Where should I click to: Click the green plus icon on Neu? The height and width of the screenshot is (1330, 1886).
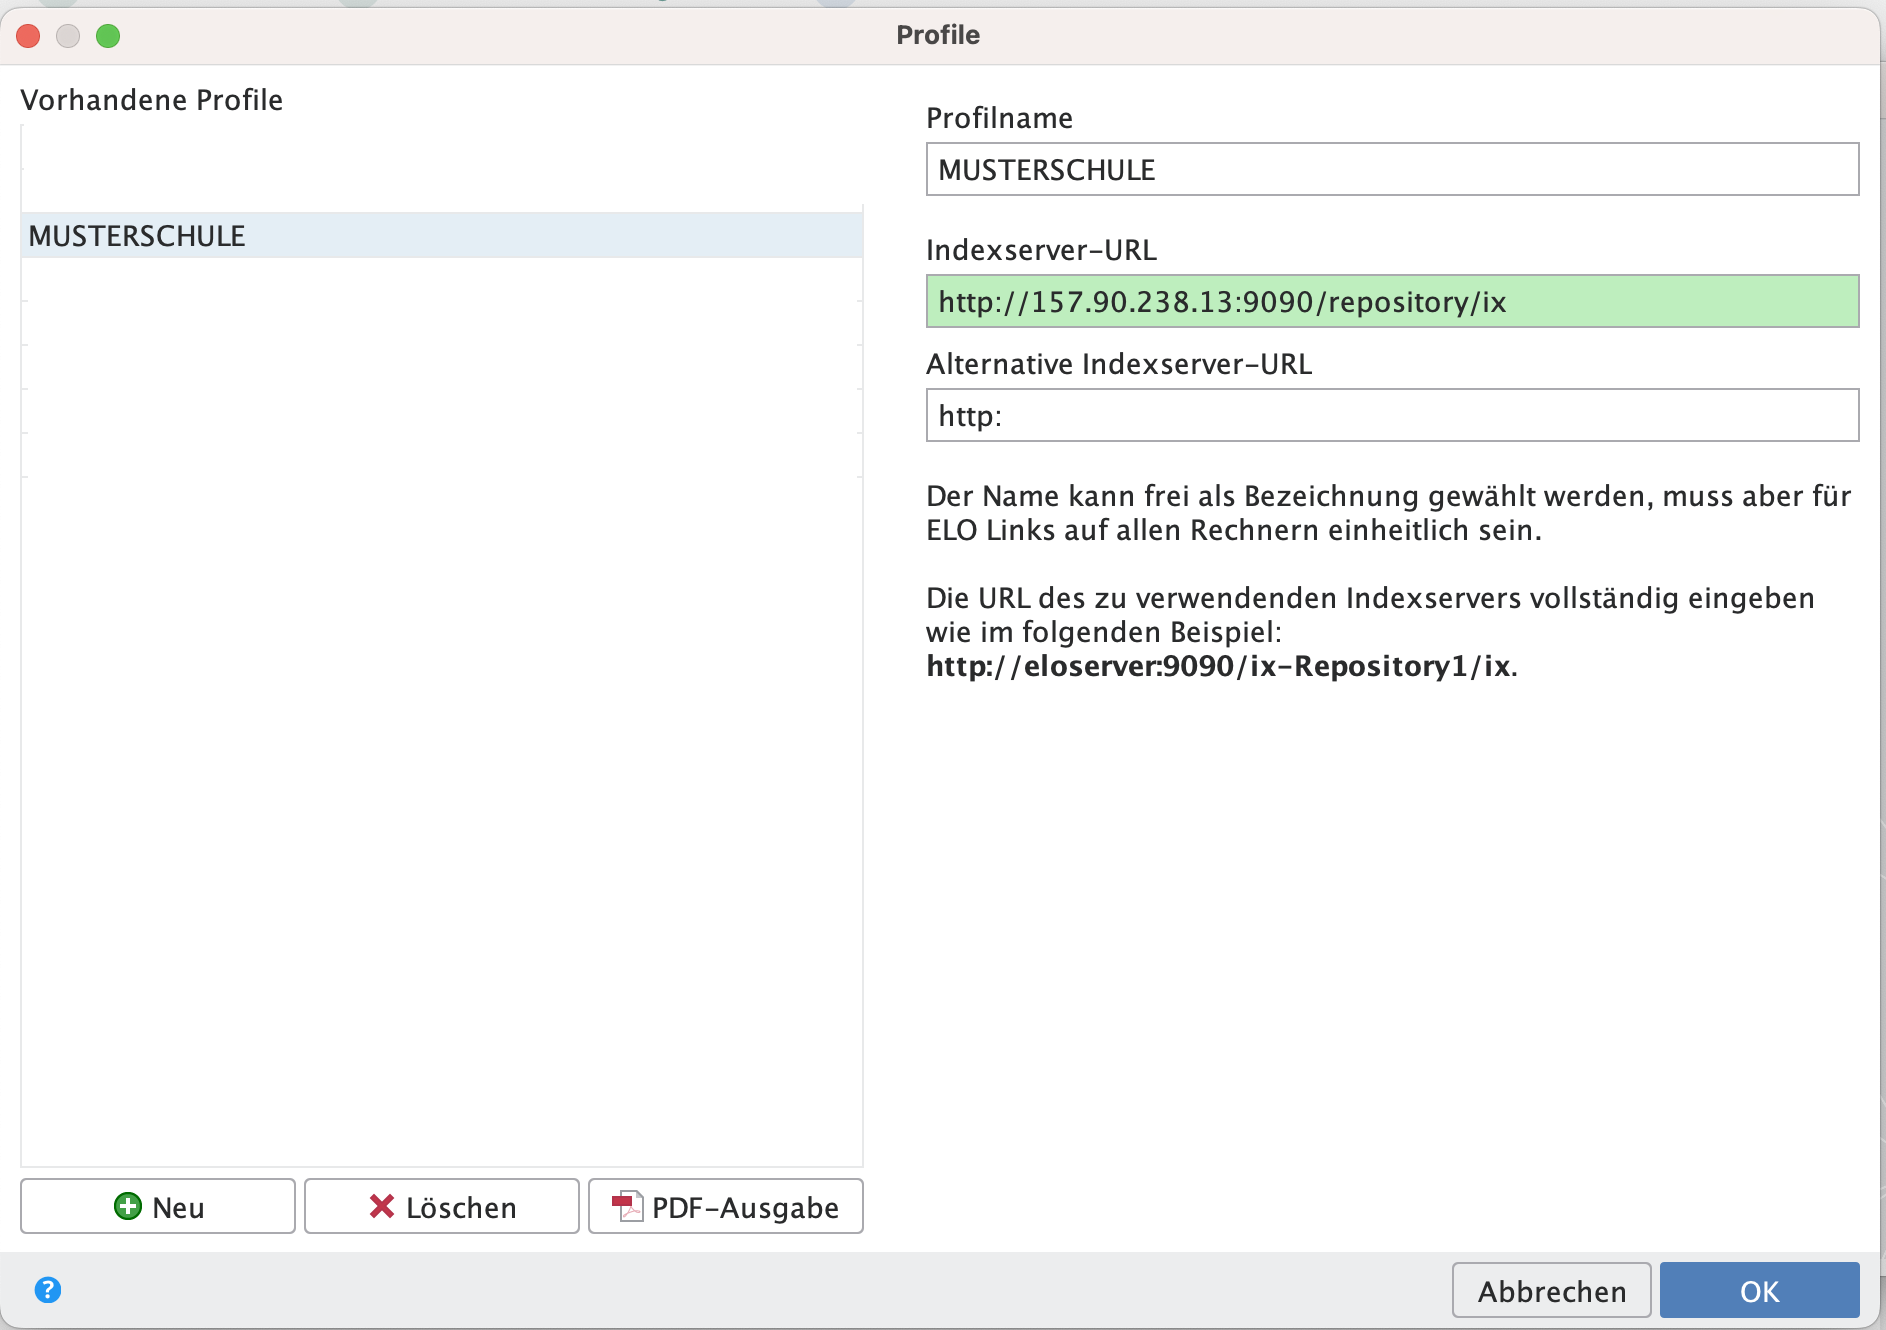coord(128,1207)
